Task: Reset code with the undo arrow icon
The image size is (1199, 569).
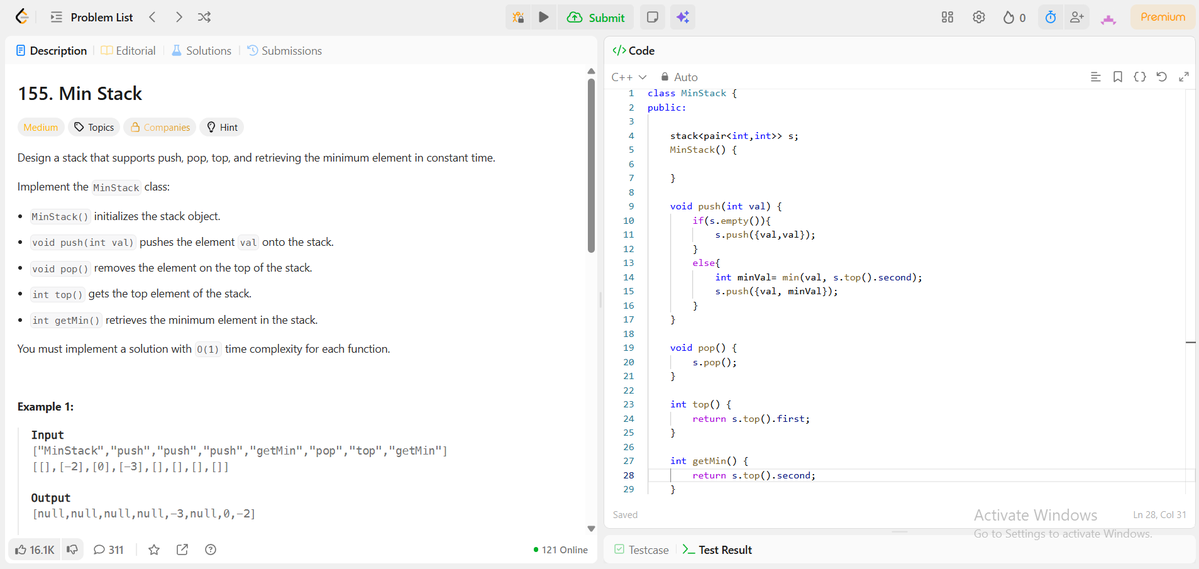Action: [1162, 76]
